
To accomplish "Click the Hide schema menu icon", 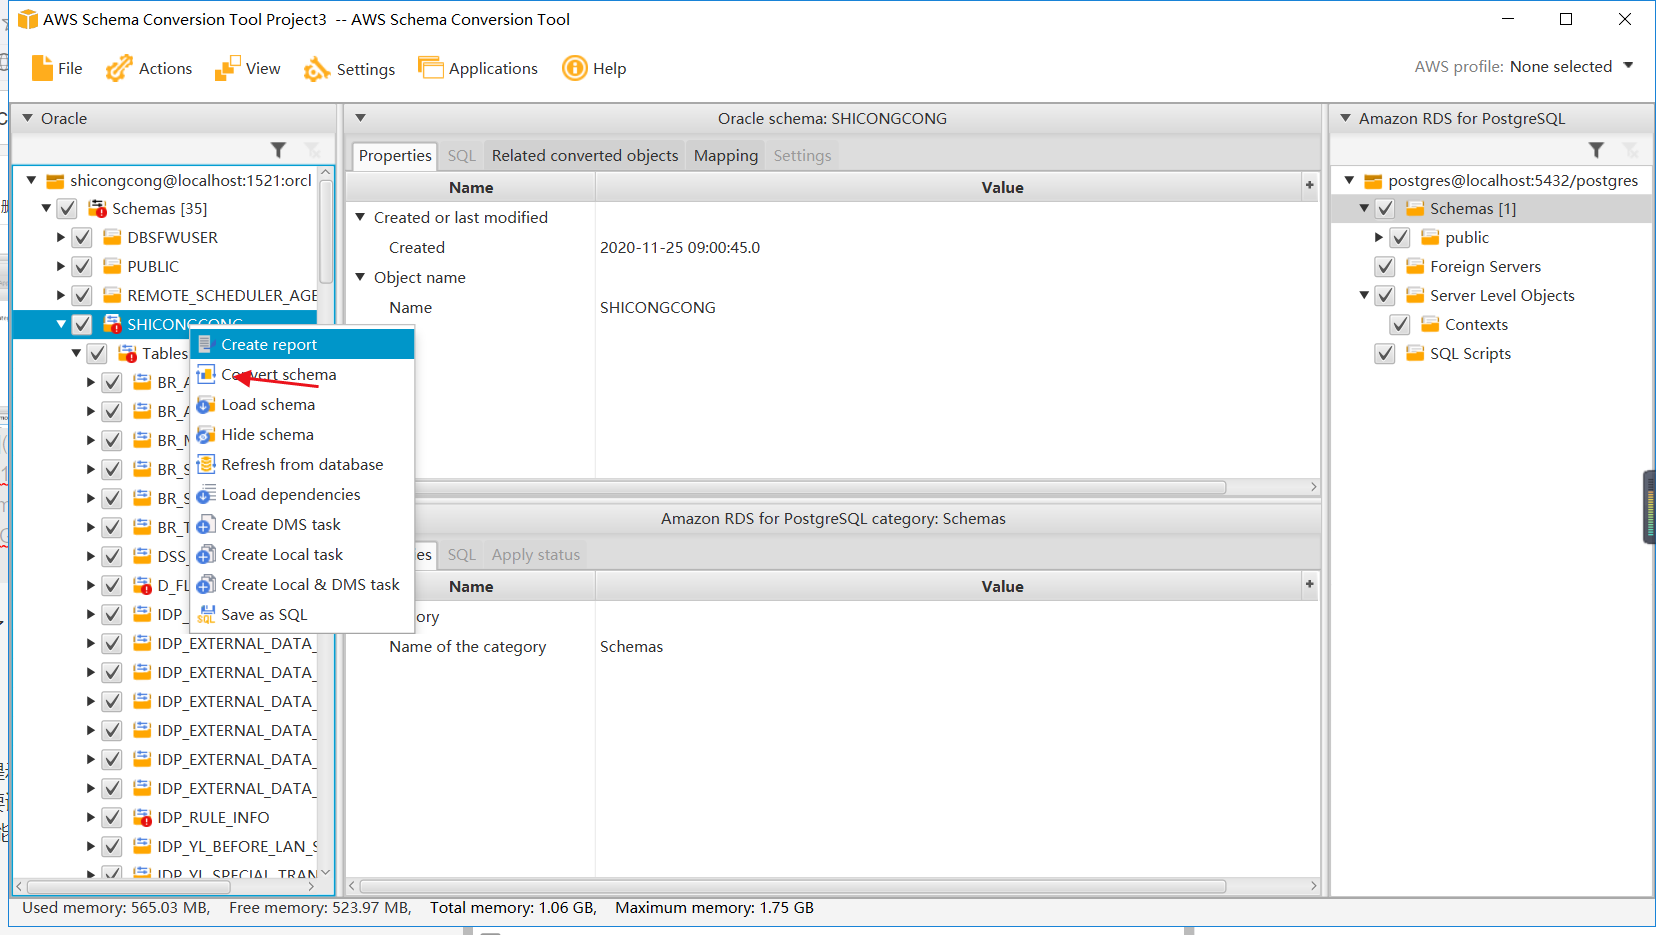I will click(205, 434).
